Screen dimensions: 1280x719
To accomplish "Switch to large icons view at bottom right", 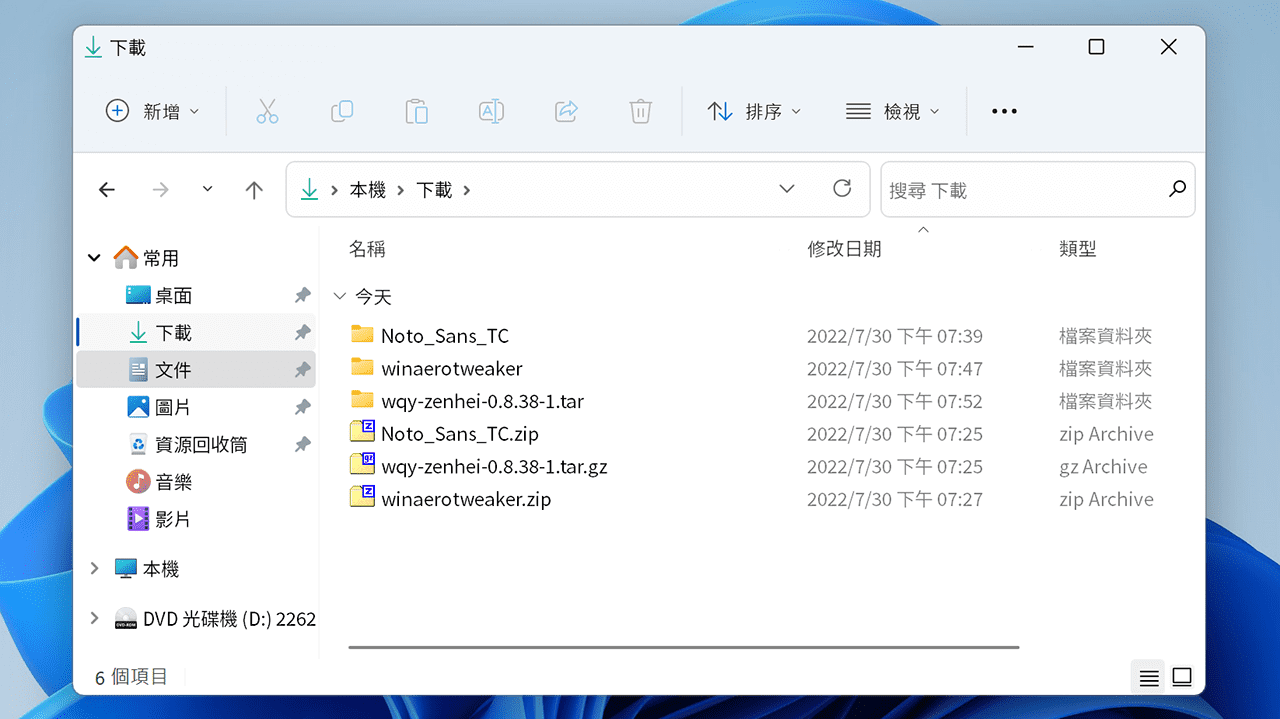I will [1182, 676].
